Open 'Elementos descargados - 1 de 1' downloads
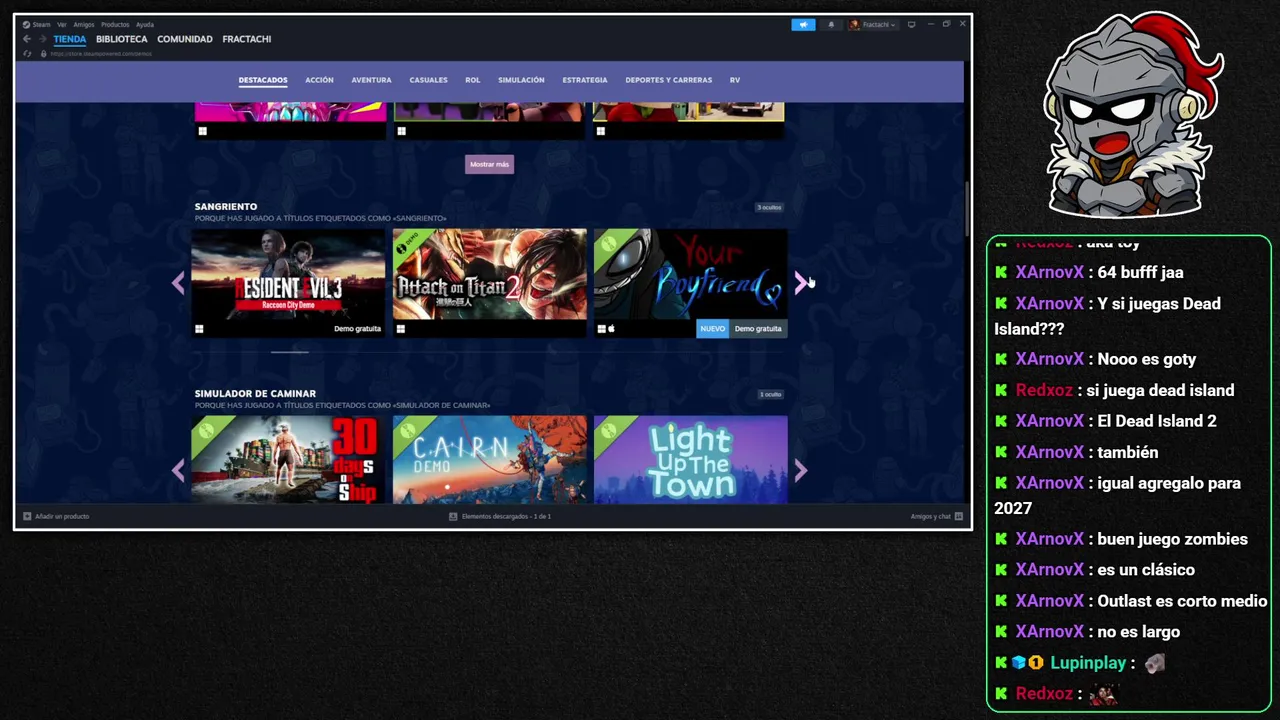 pos(500,516)
